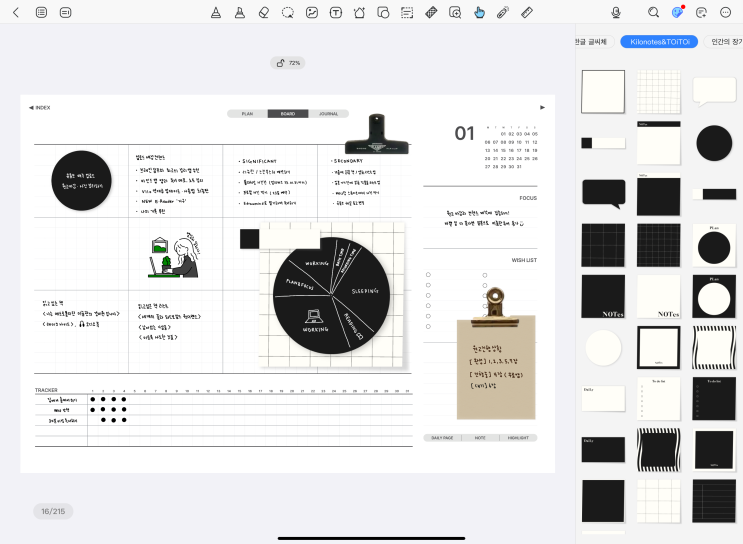Image resolution: width=743 pixels, height=544 pixels.
Task: Open the NOTE tab at bottom
Action: [x=480, y=438]
